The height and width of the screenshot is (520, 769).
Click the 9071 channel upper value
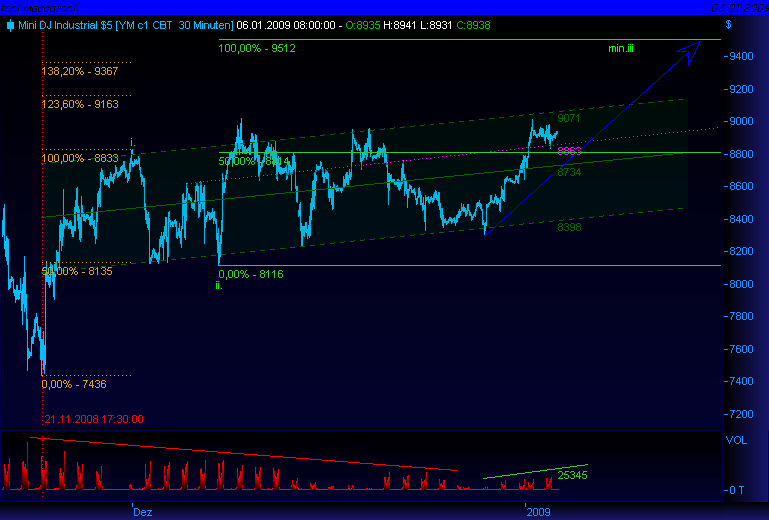(569, 118)
